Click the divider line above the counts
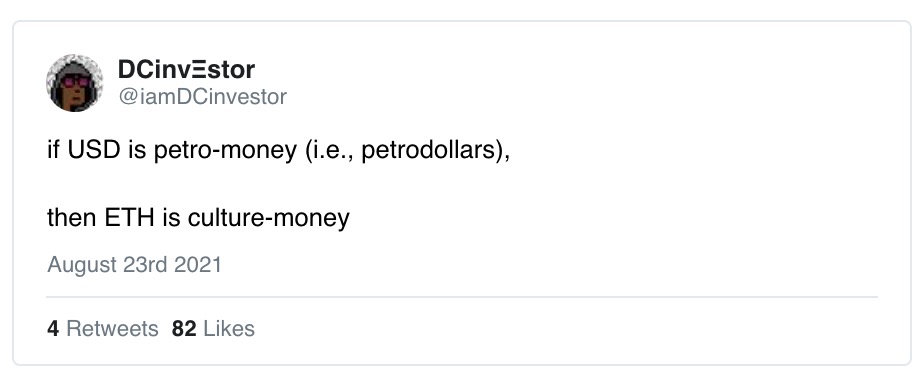922x378 pixels. pyautogui.click(x=462, y=297)
